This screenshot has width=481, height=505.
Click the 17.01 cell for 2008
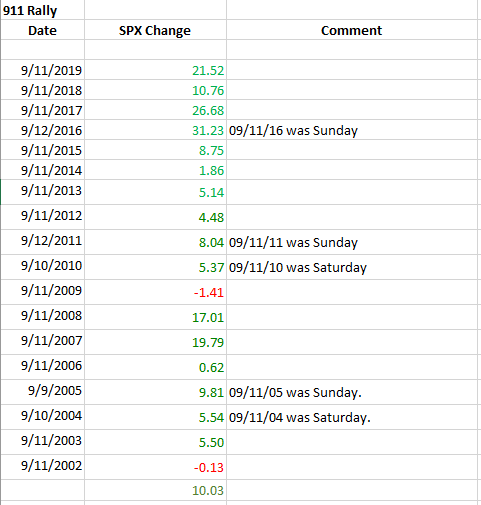coord(155,317)
